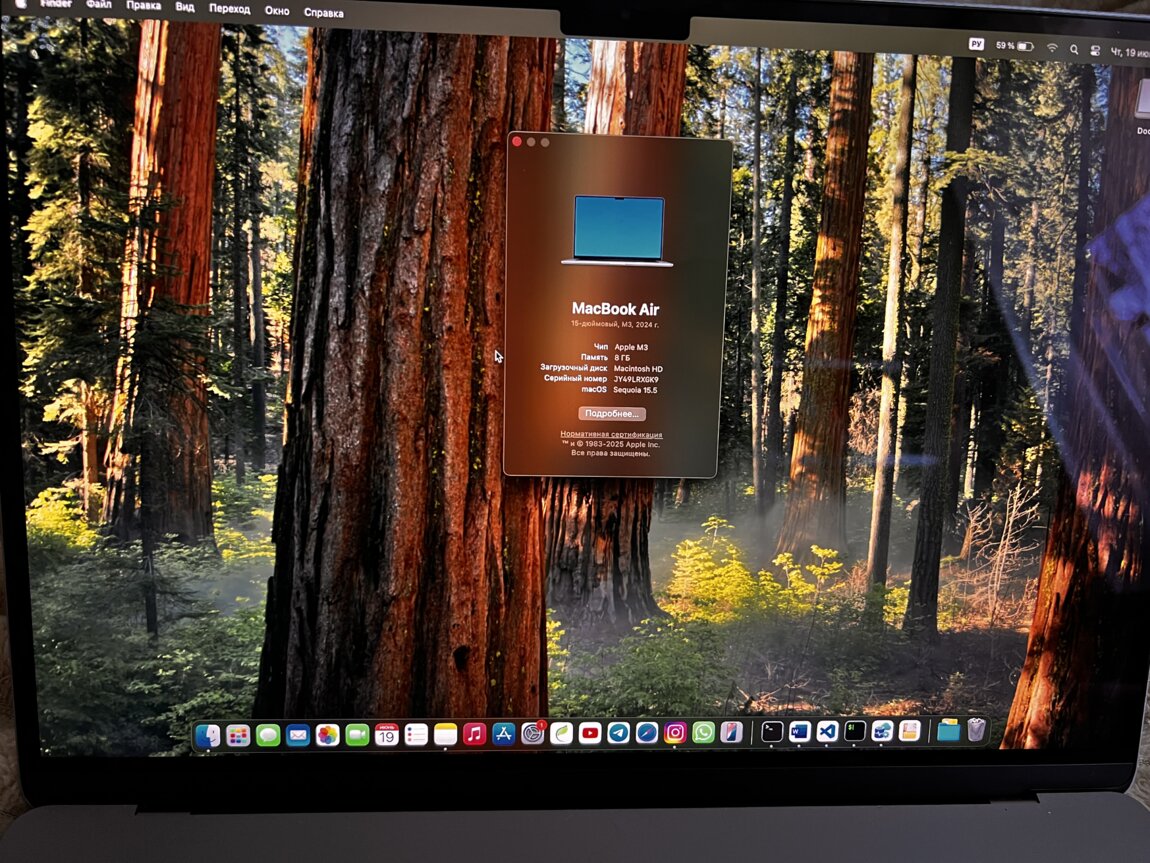Open Terminal from the Dock
The height and width of the screenshot is (863, 1150).
click(772, 731)
